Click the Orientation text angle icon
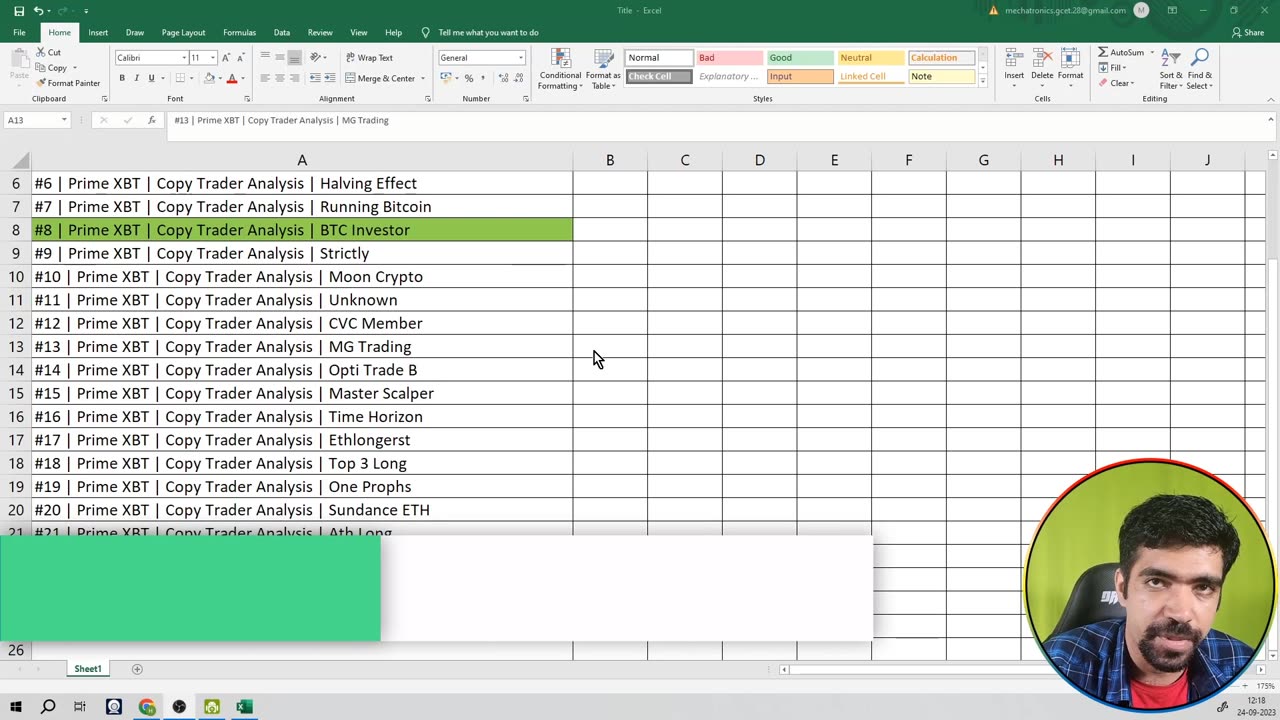The height and width of the screenshot is (720, 1280). (316, 57)
